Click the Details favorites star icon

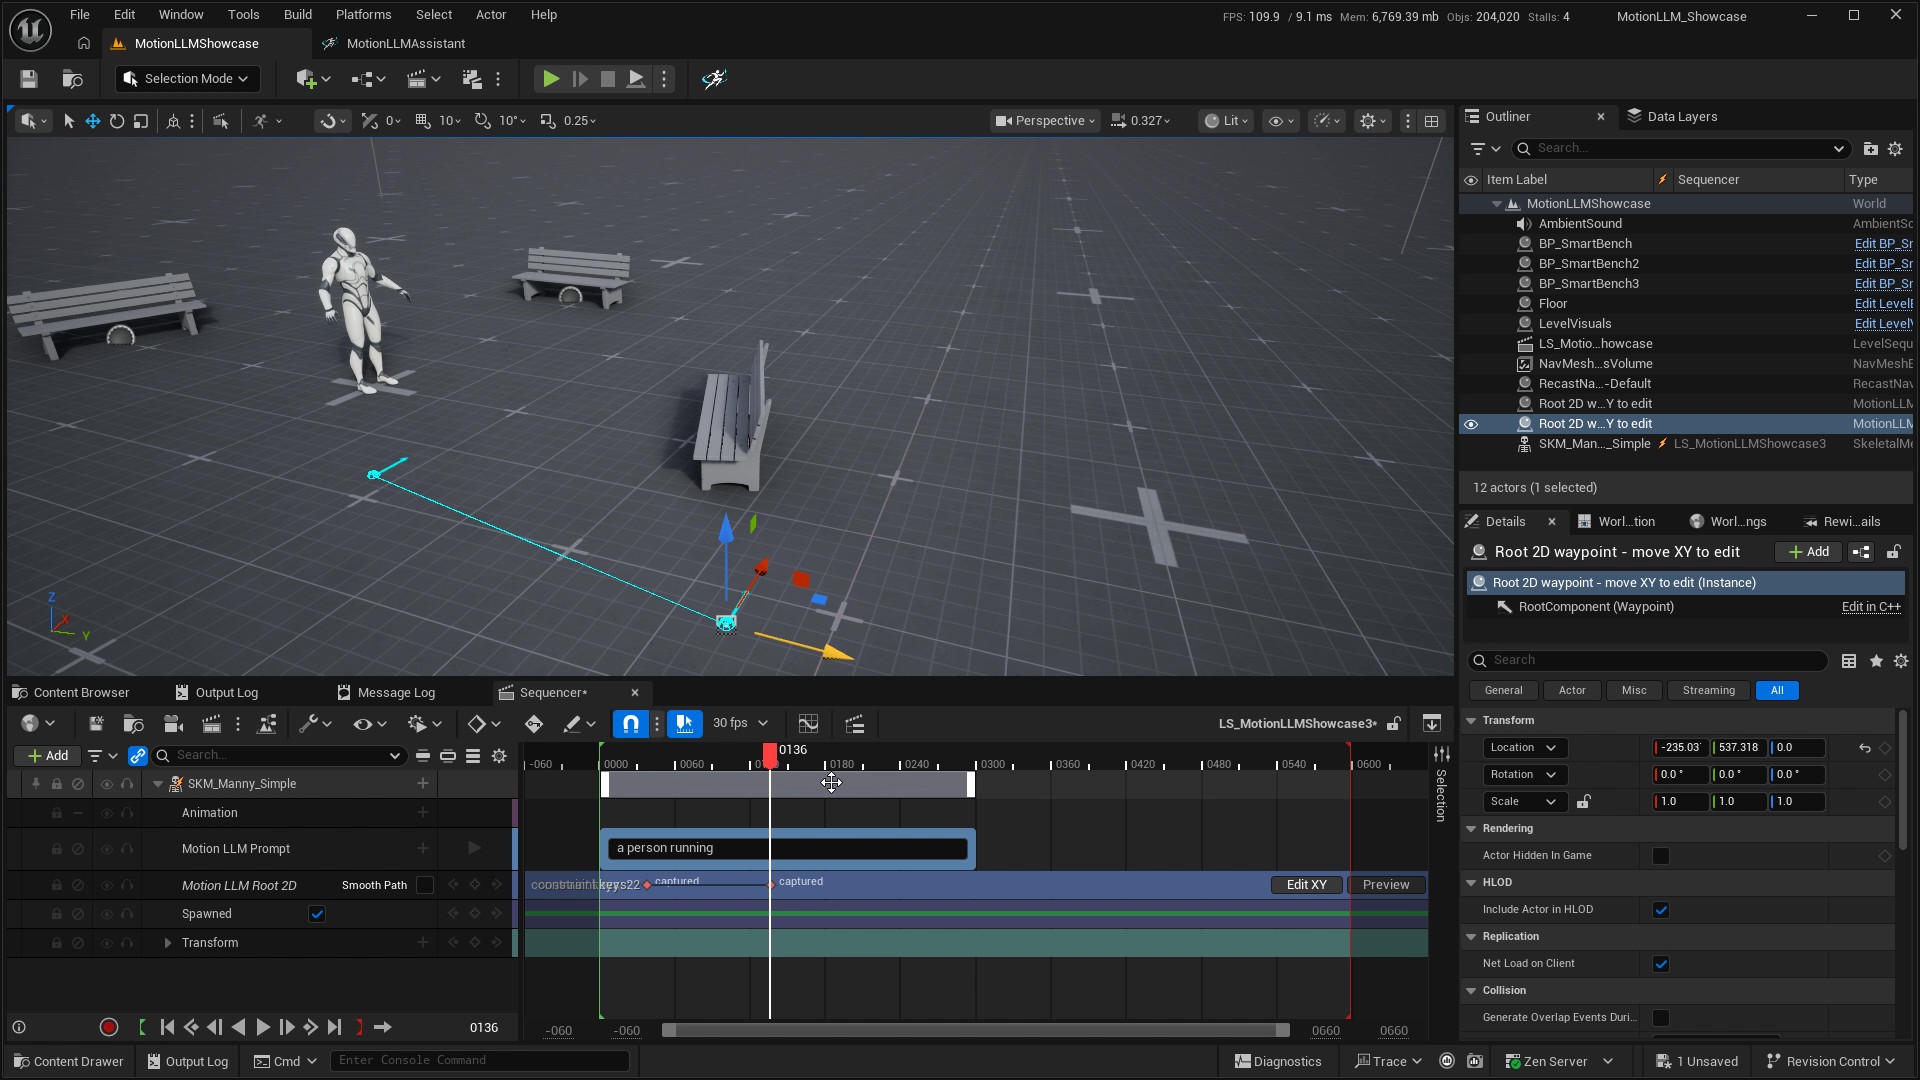[x=1876, y=661]
